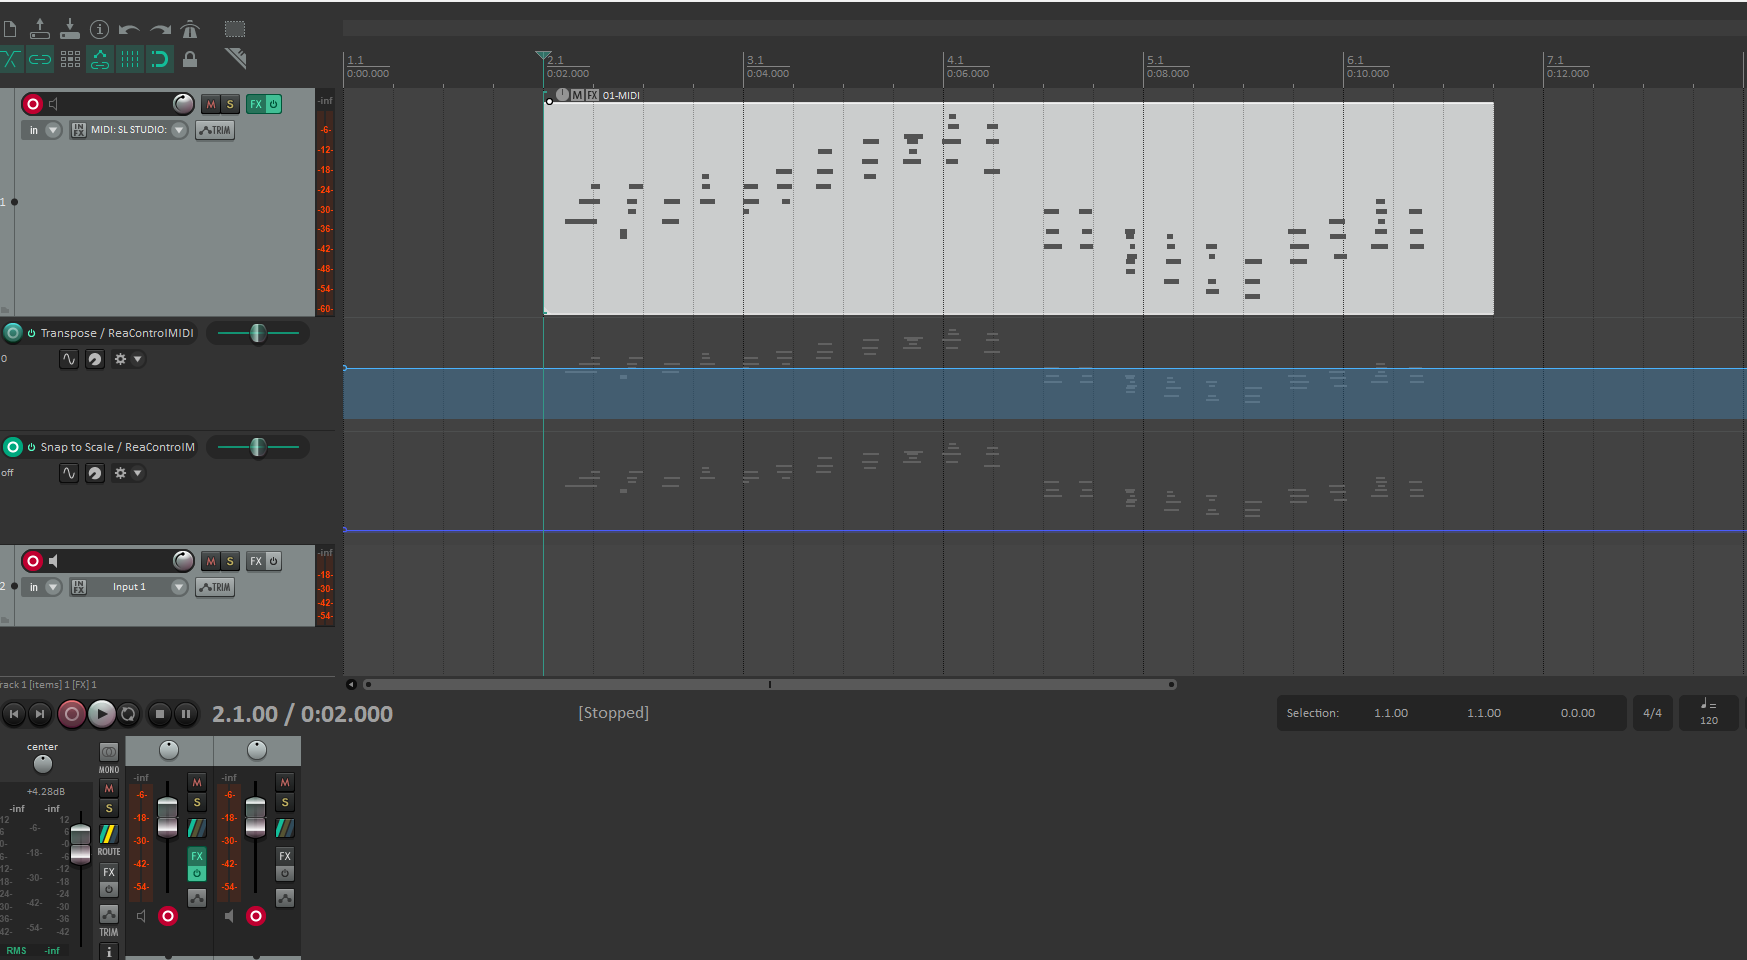
Task: Toggle the metronome icon
Action: click(x=190, y=29)
